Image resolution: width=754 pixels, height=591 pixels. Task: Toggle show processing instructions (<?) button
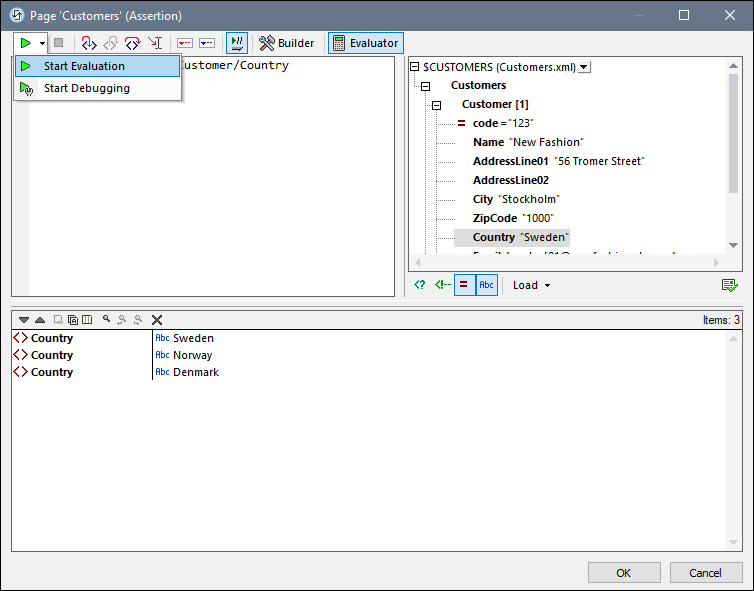tap(420, 285)
